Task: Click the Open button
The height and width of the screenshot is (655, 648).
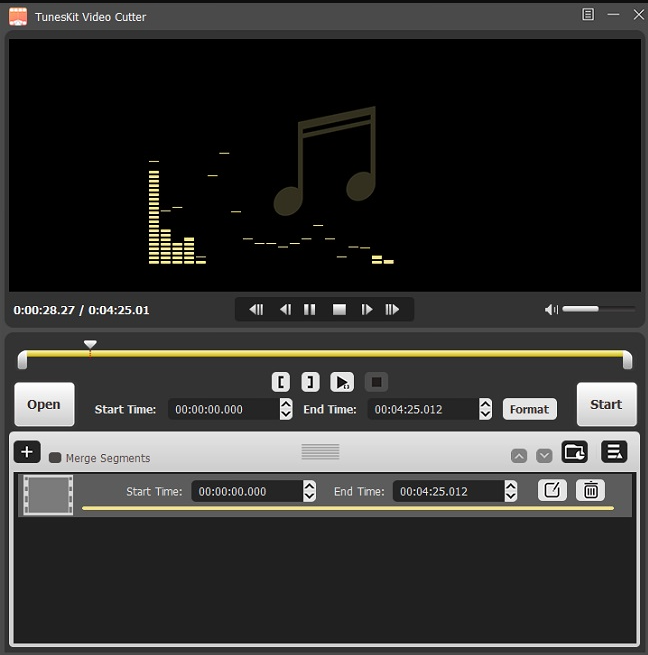Action: [x=44, y=405]
